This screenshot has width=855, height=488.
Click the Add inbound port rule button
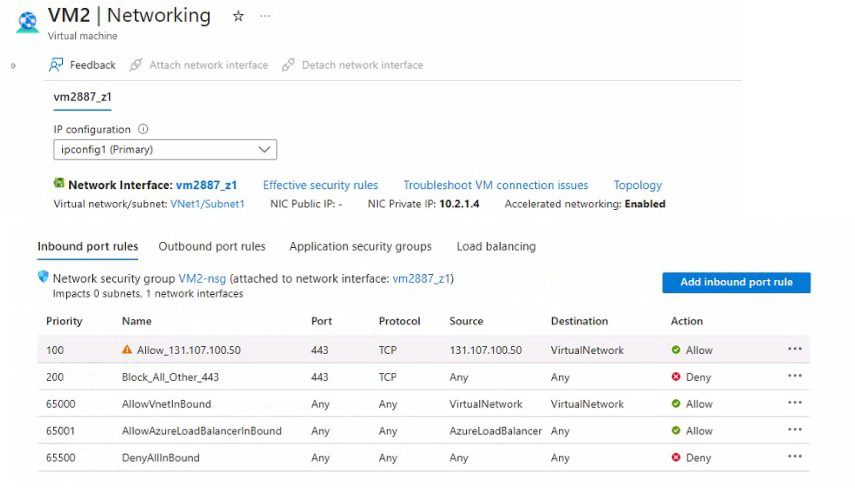[736, 282]
